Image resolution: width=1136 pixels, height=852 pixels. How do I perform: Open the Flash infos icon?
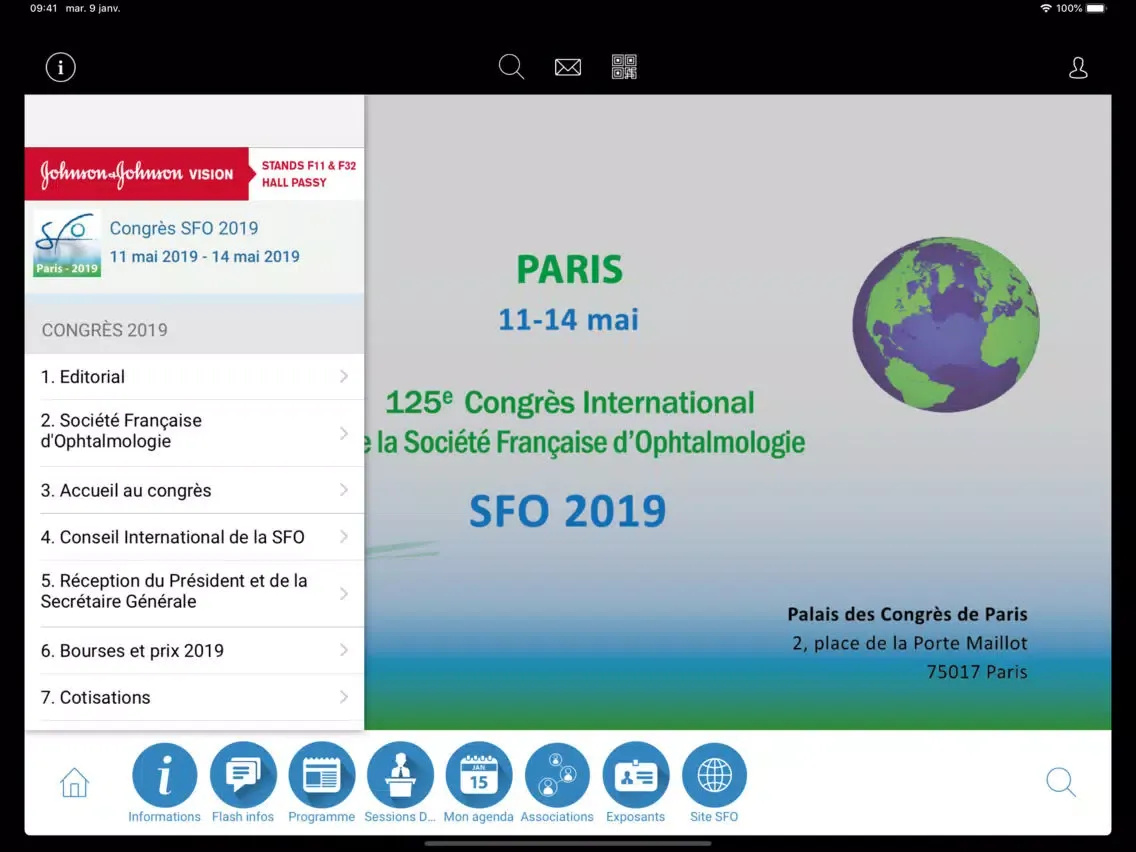point(243,775)
